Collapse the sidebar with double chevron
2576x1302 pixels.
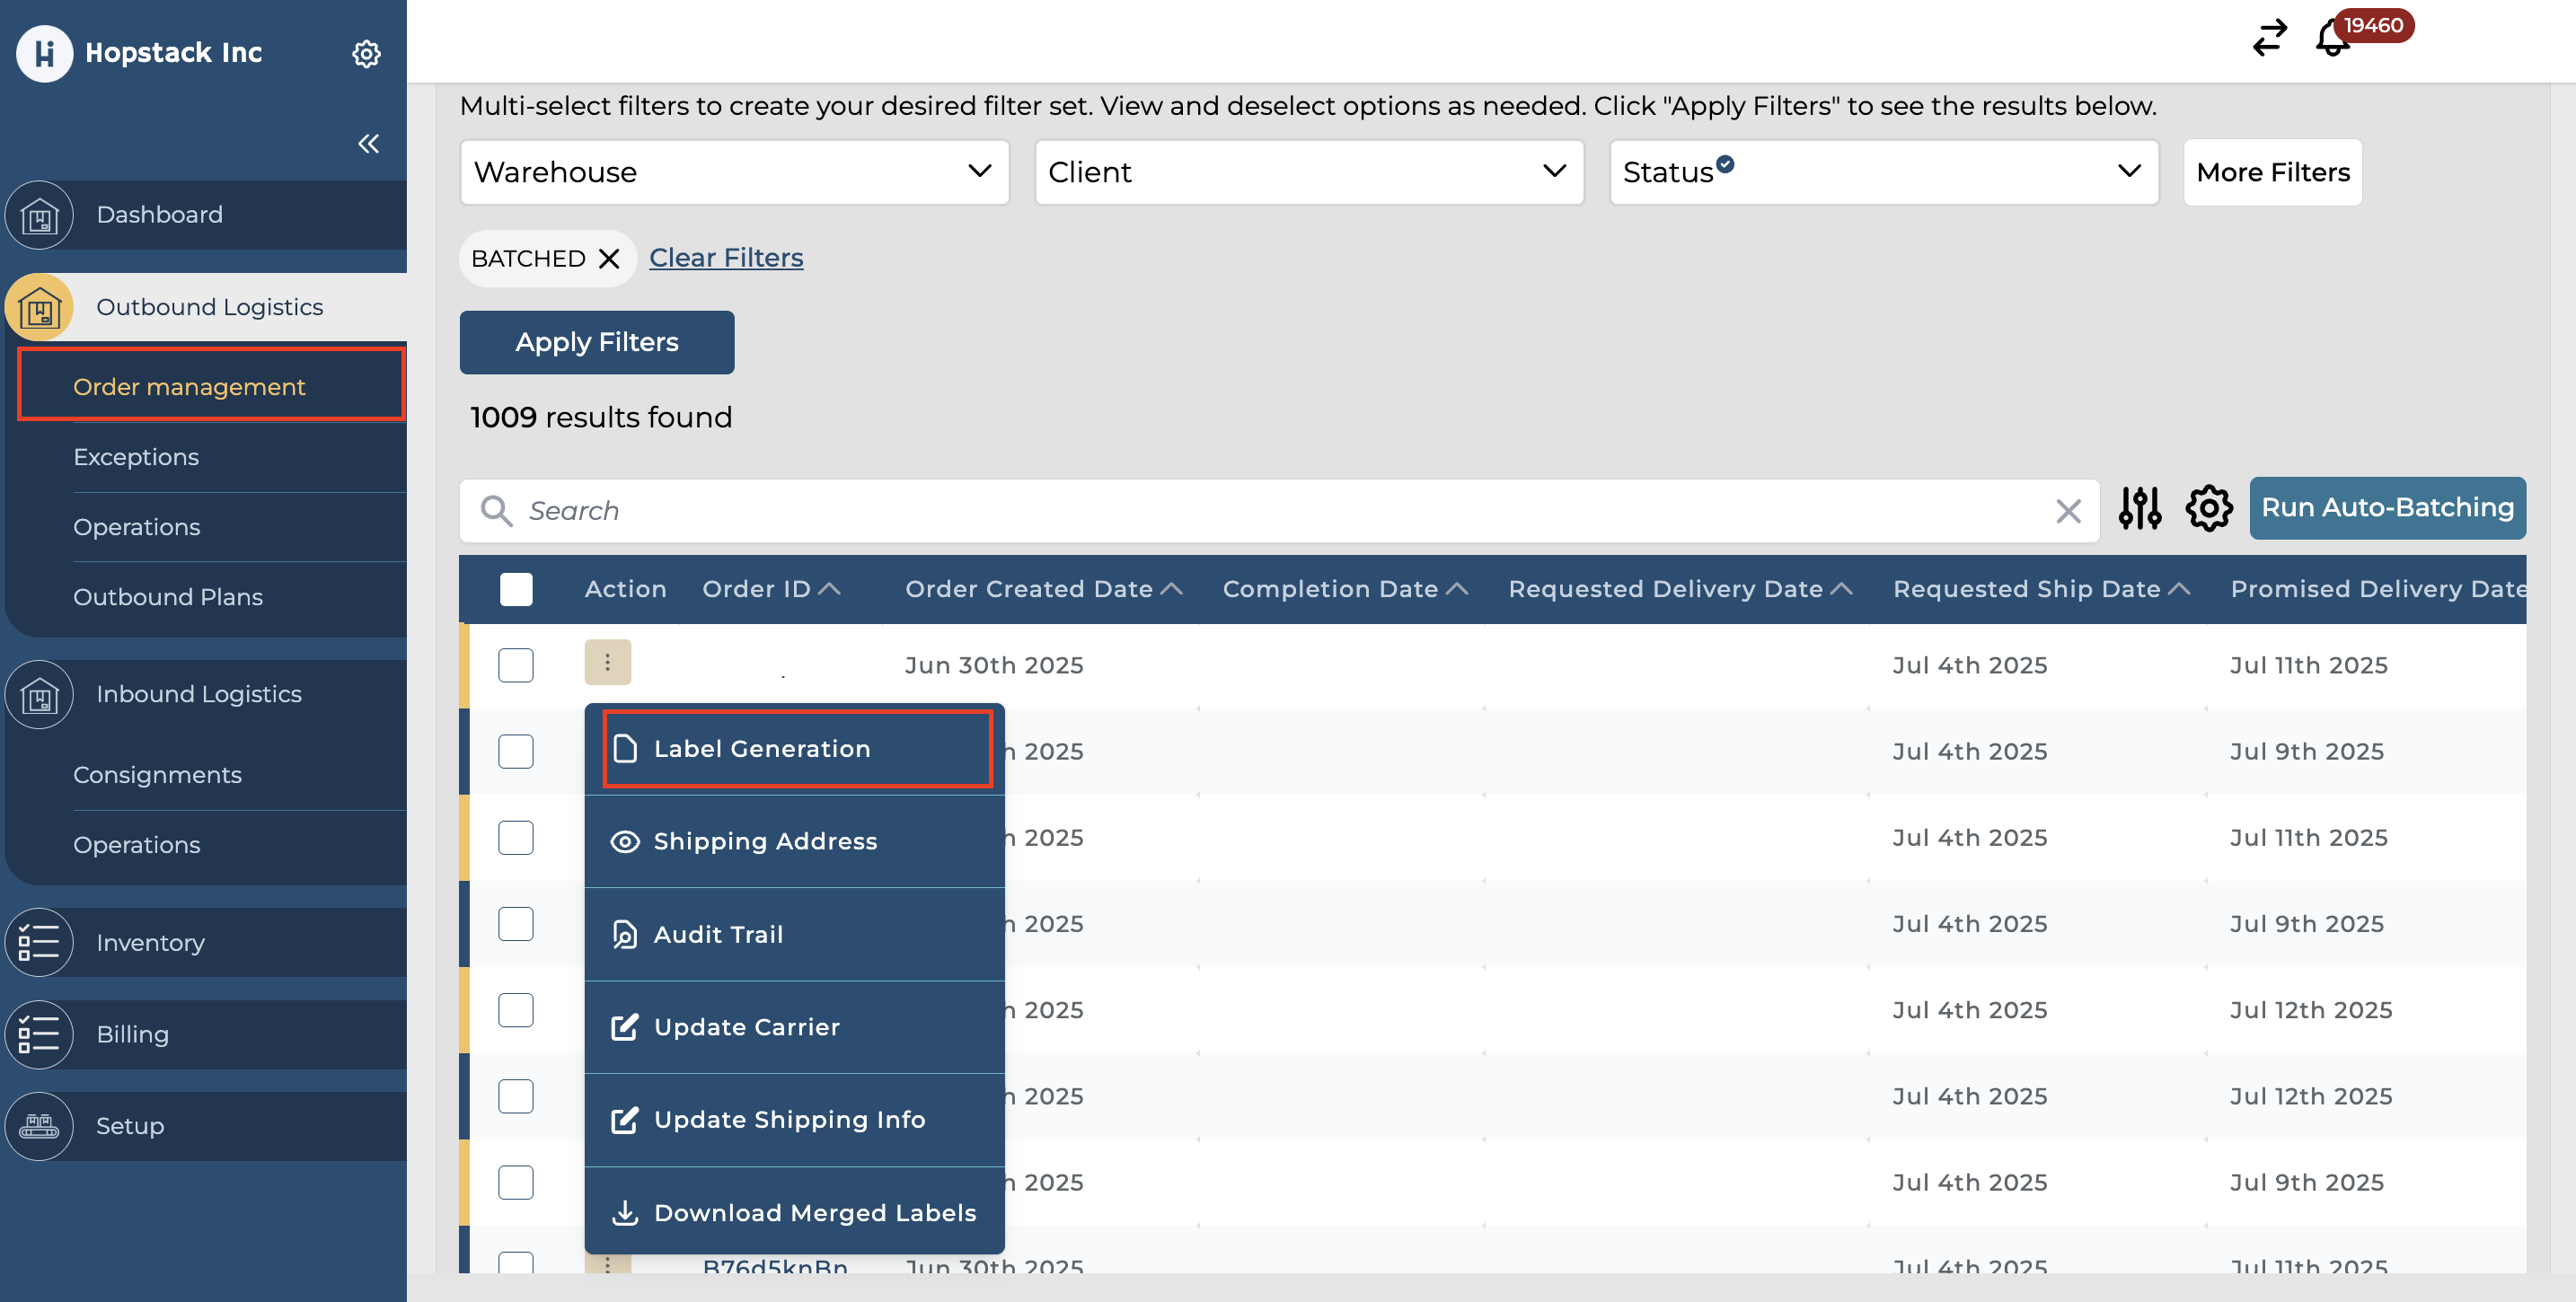[x=368, y=144]
